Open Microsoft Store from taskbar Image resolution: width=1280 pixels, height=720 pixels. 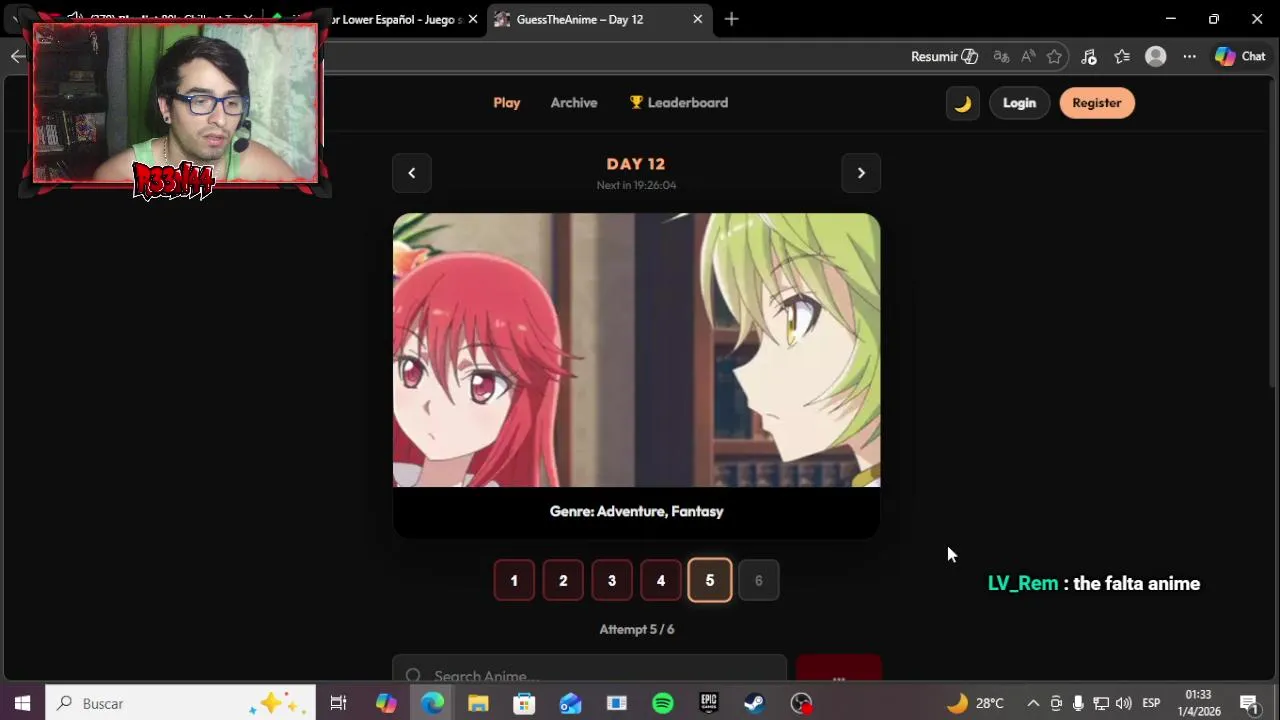click(524, 703)
